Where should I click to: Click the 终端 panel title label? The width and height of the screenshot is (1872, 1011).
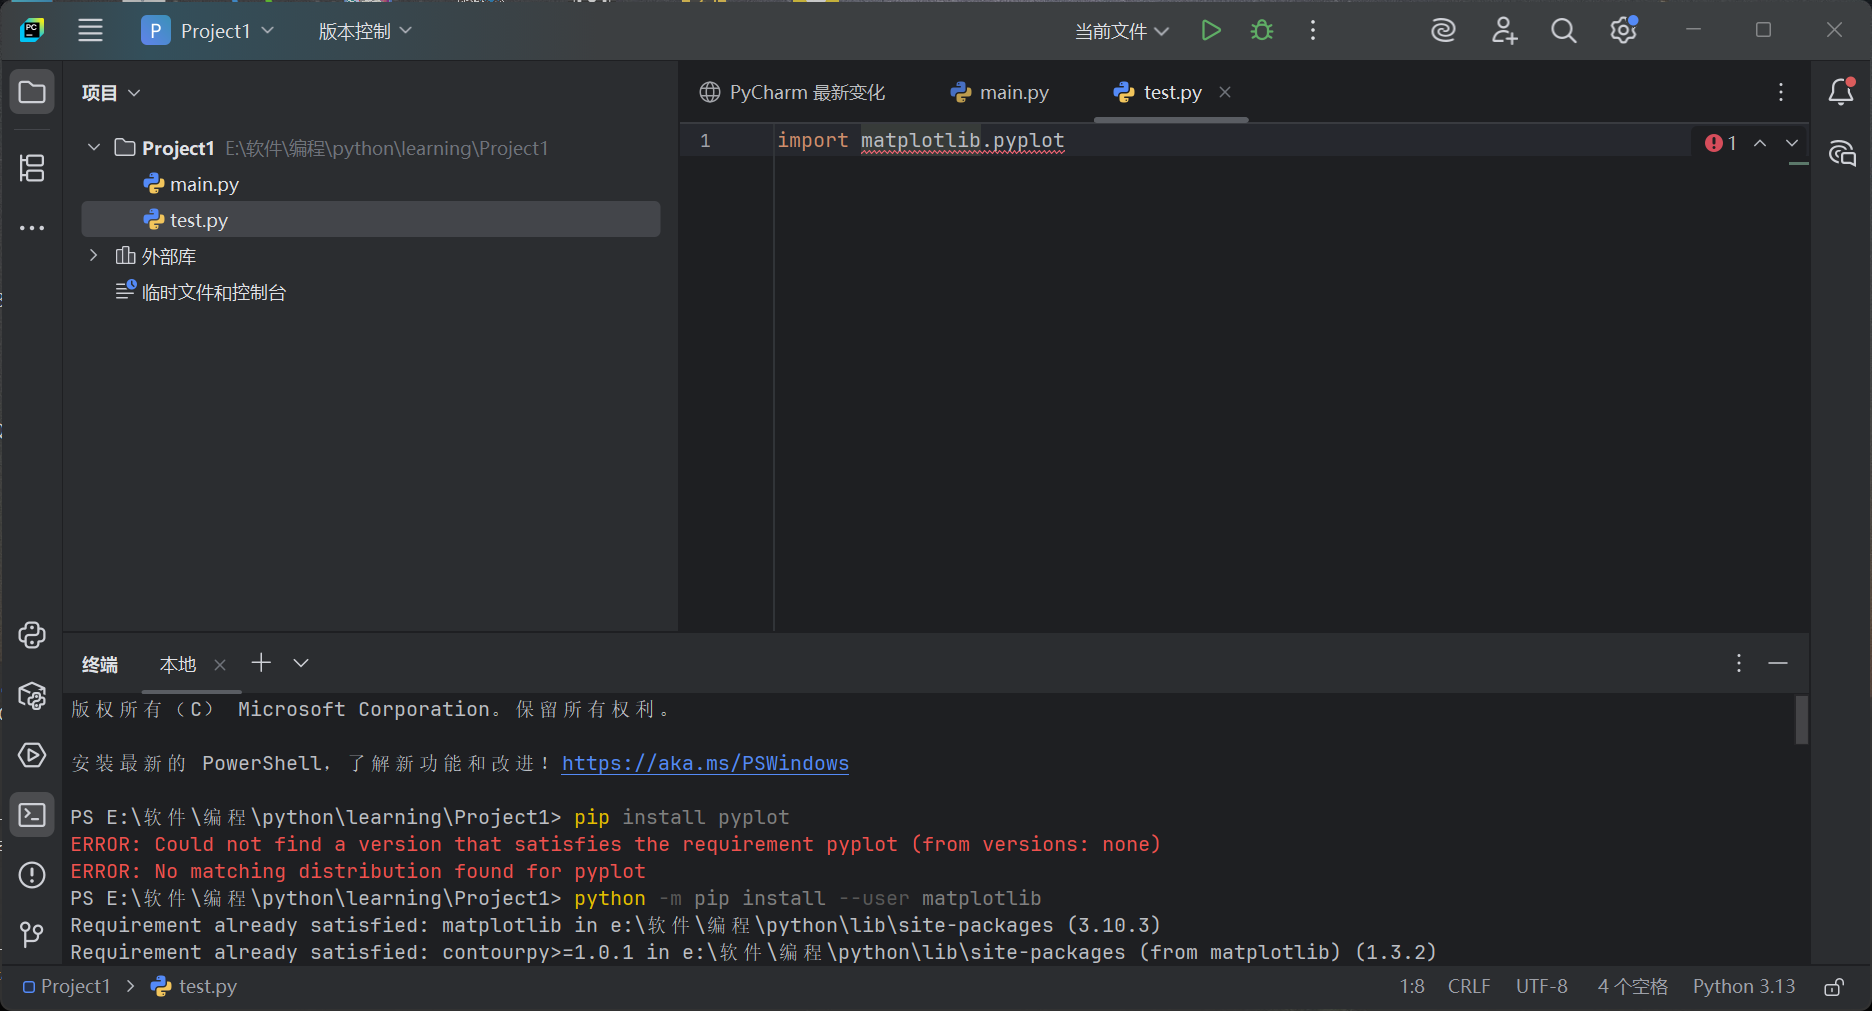[x=100, y=664]
